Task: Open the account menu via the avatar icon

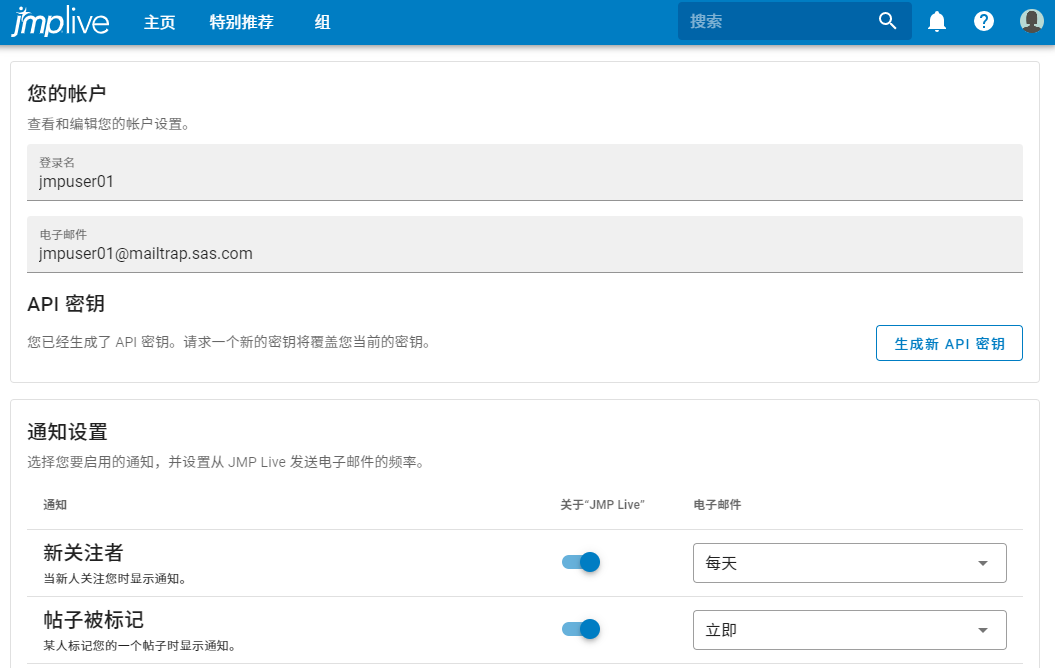Action: (1031, 20)
